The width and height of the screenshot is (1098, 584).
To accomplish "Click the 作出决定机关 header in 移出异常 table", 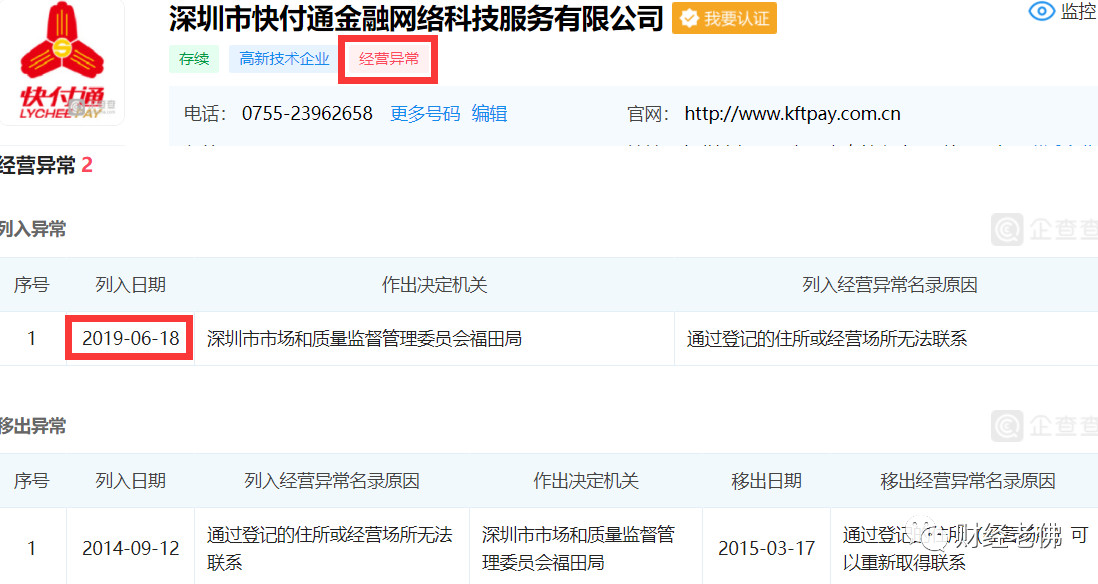I will [586, 481].
